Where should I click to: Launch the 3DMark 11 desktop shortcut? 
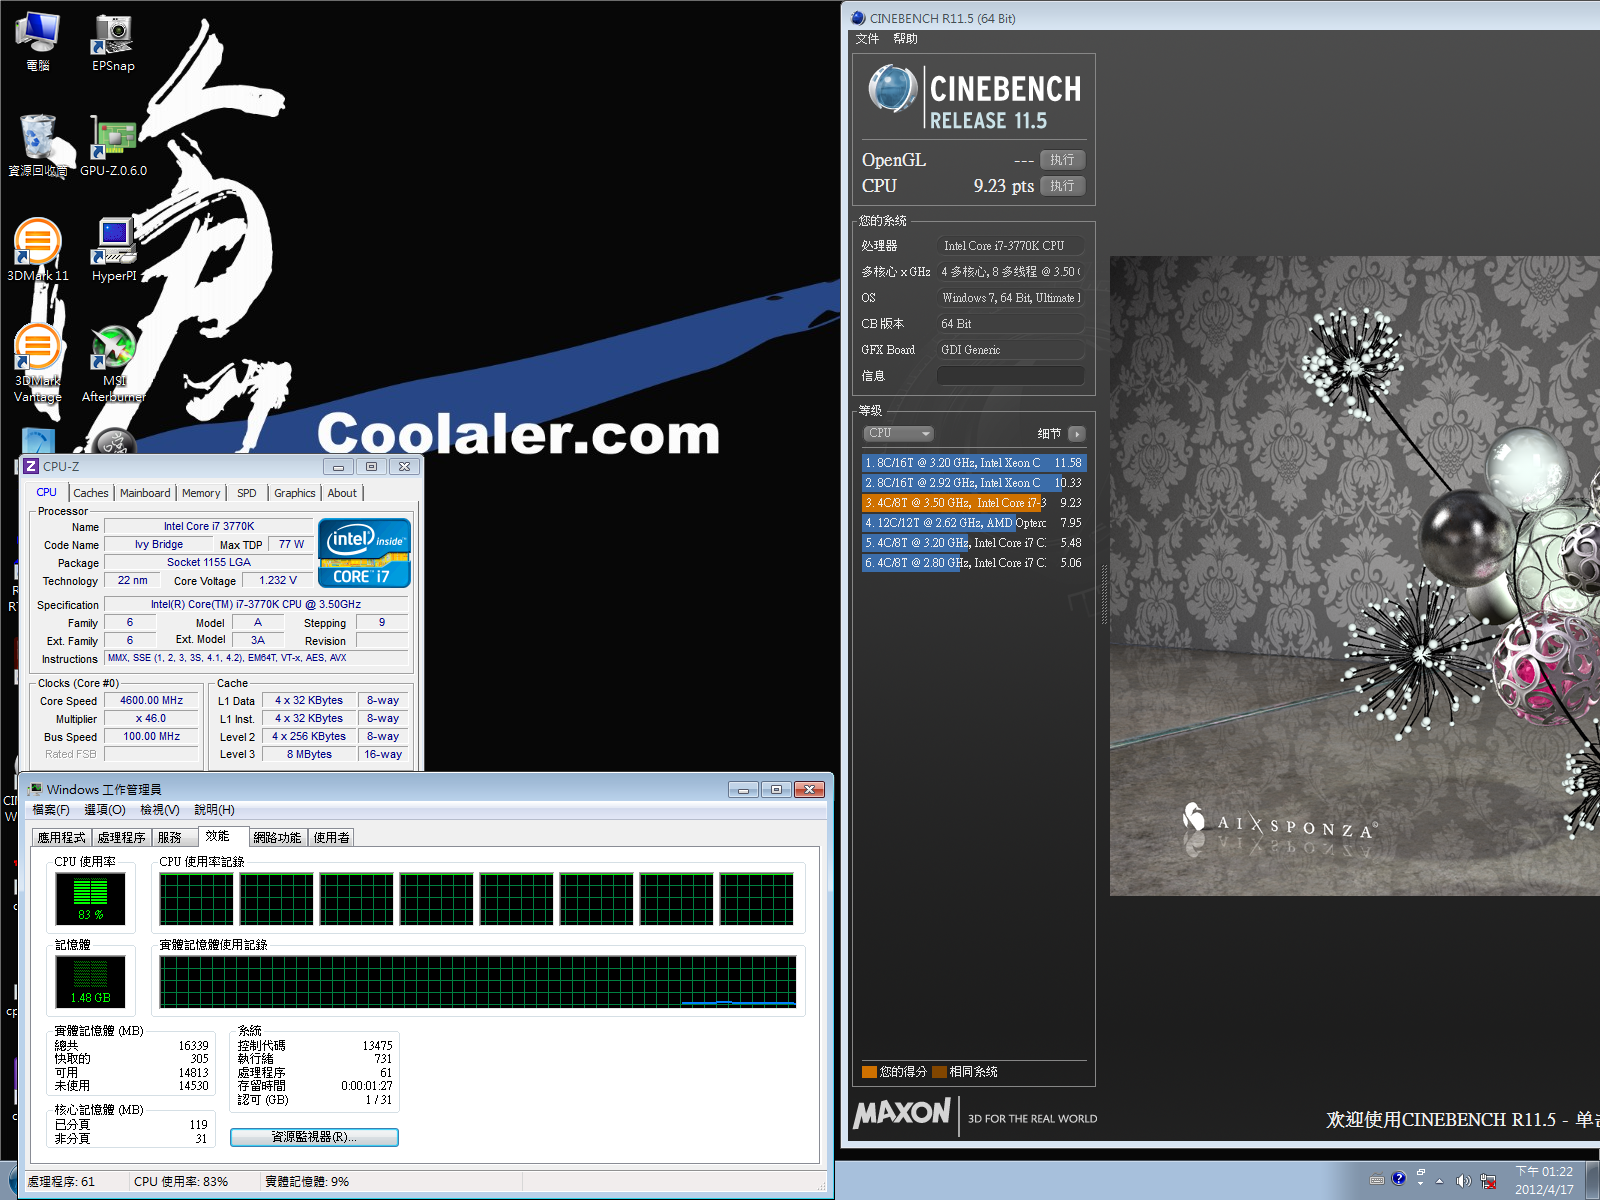coord(38,250)
